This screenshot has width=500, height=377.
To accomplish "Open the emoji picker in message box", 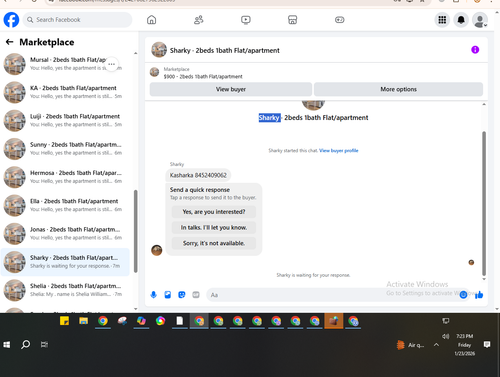I will pos(463,295).
